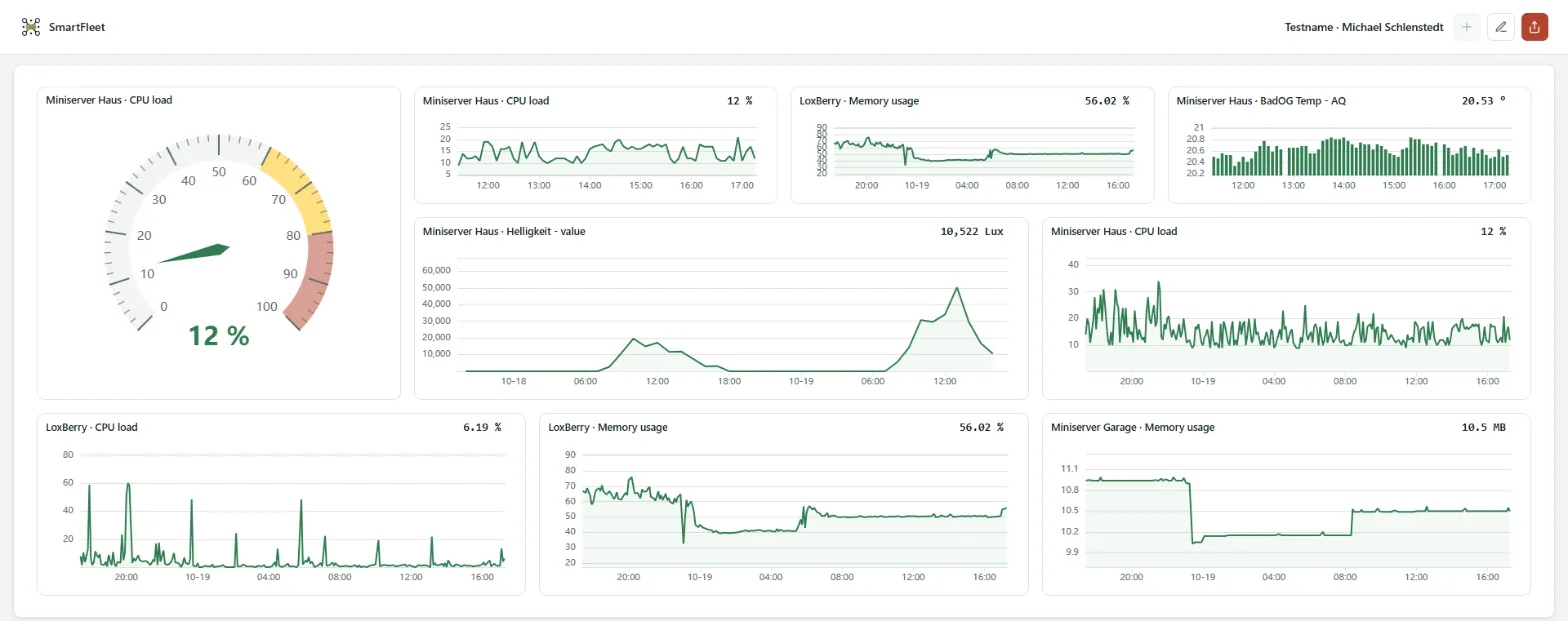The image size is (1568, 621).
Task: Click 'Miniserver Haus · BadOG Temp - AQ' title
Action: (1261, 101)
